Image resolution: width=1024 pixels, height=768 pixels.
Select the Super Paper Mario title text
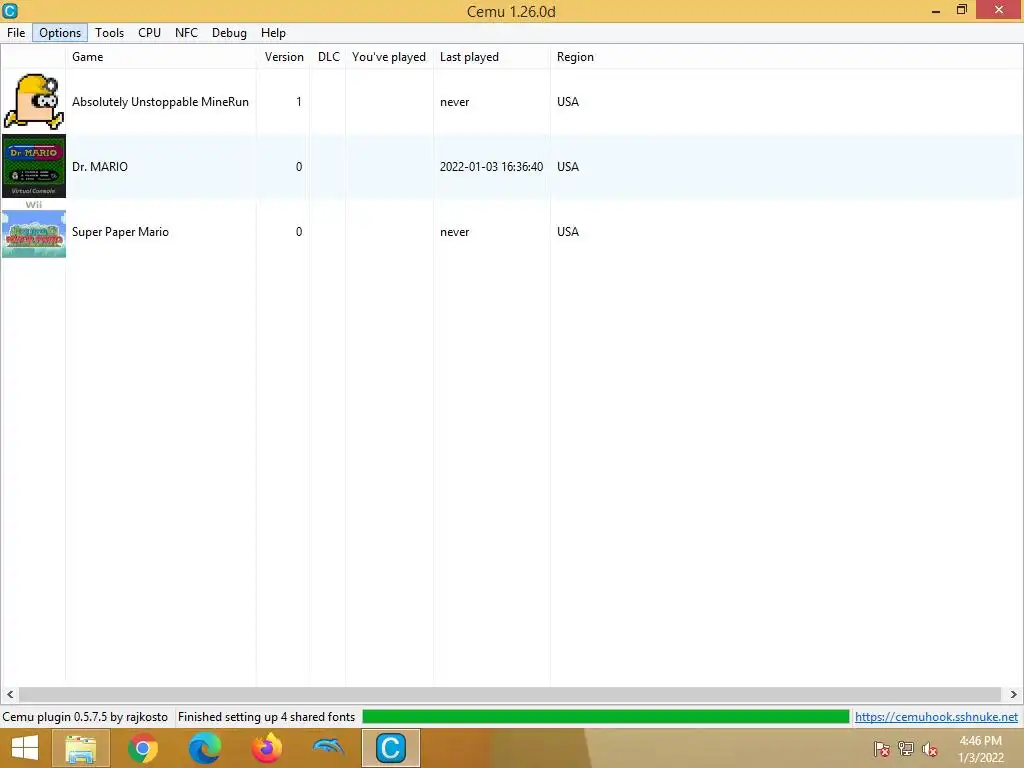pyautogui.click(x=120, y=232)
